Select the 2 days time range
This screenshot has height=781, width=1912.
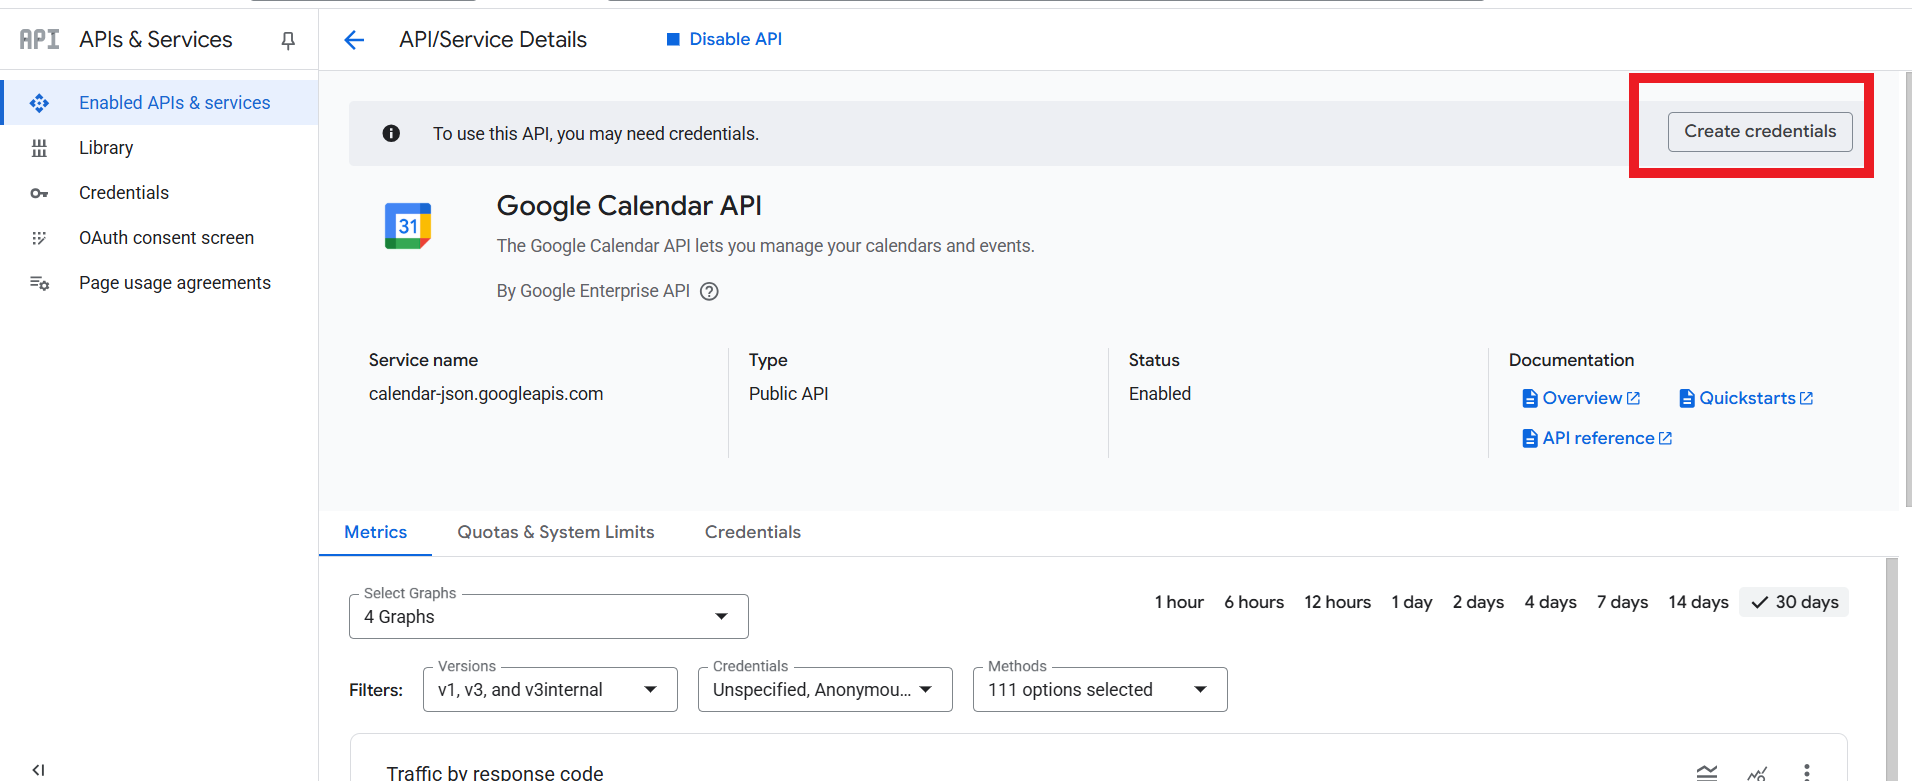(x=1478, y=602)
